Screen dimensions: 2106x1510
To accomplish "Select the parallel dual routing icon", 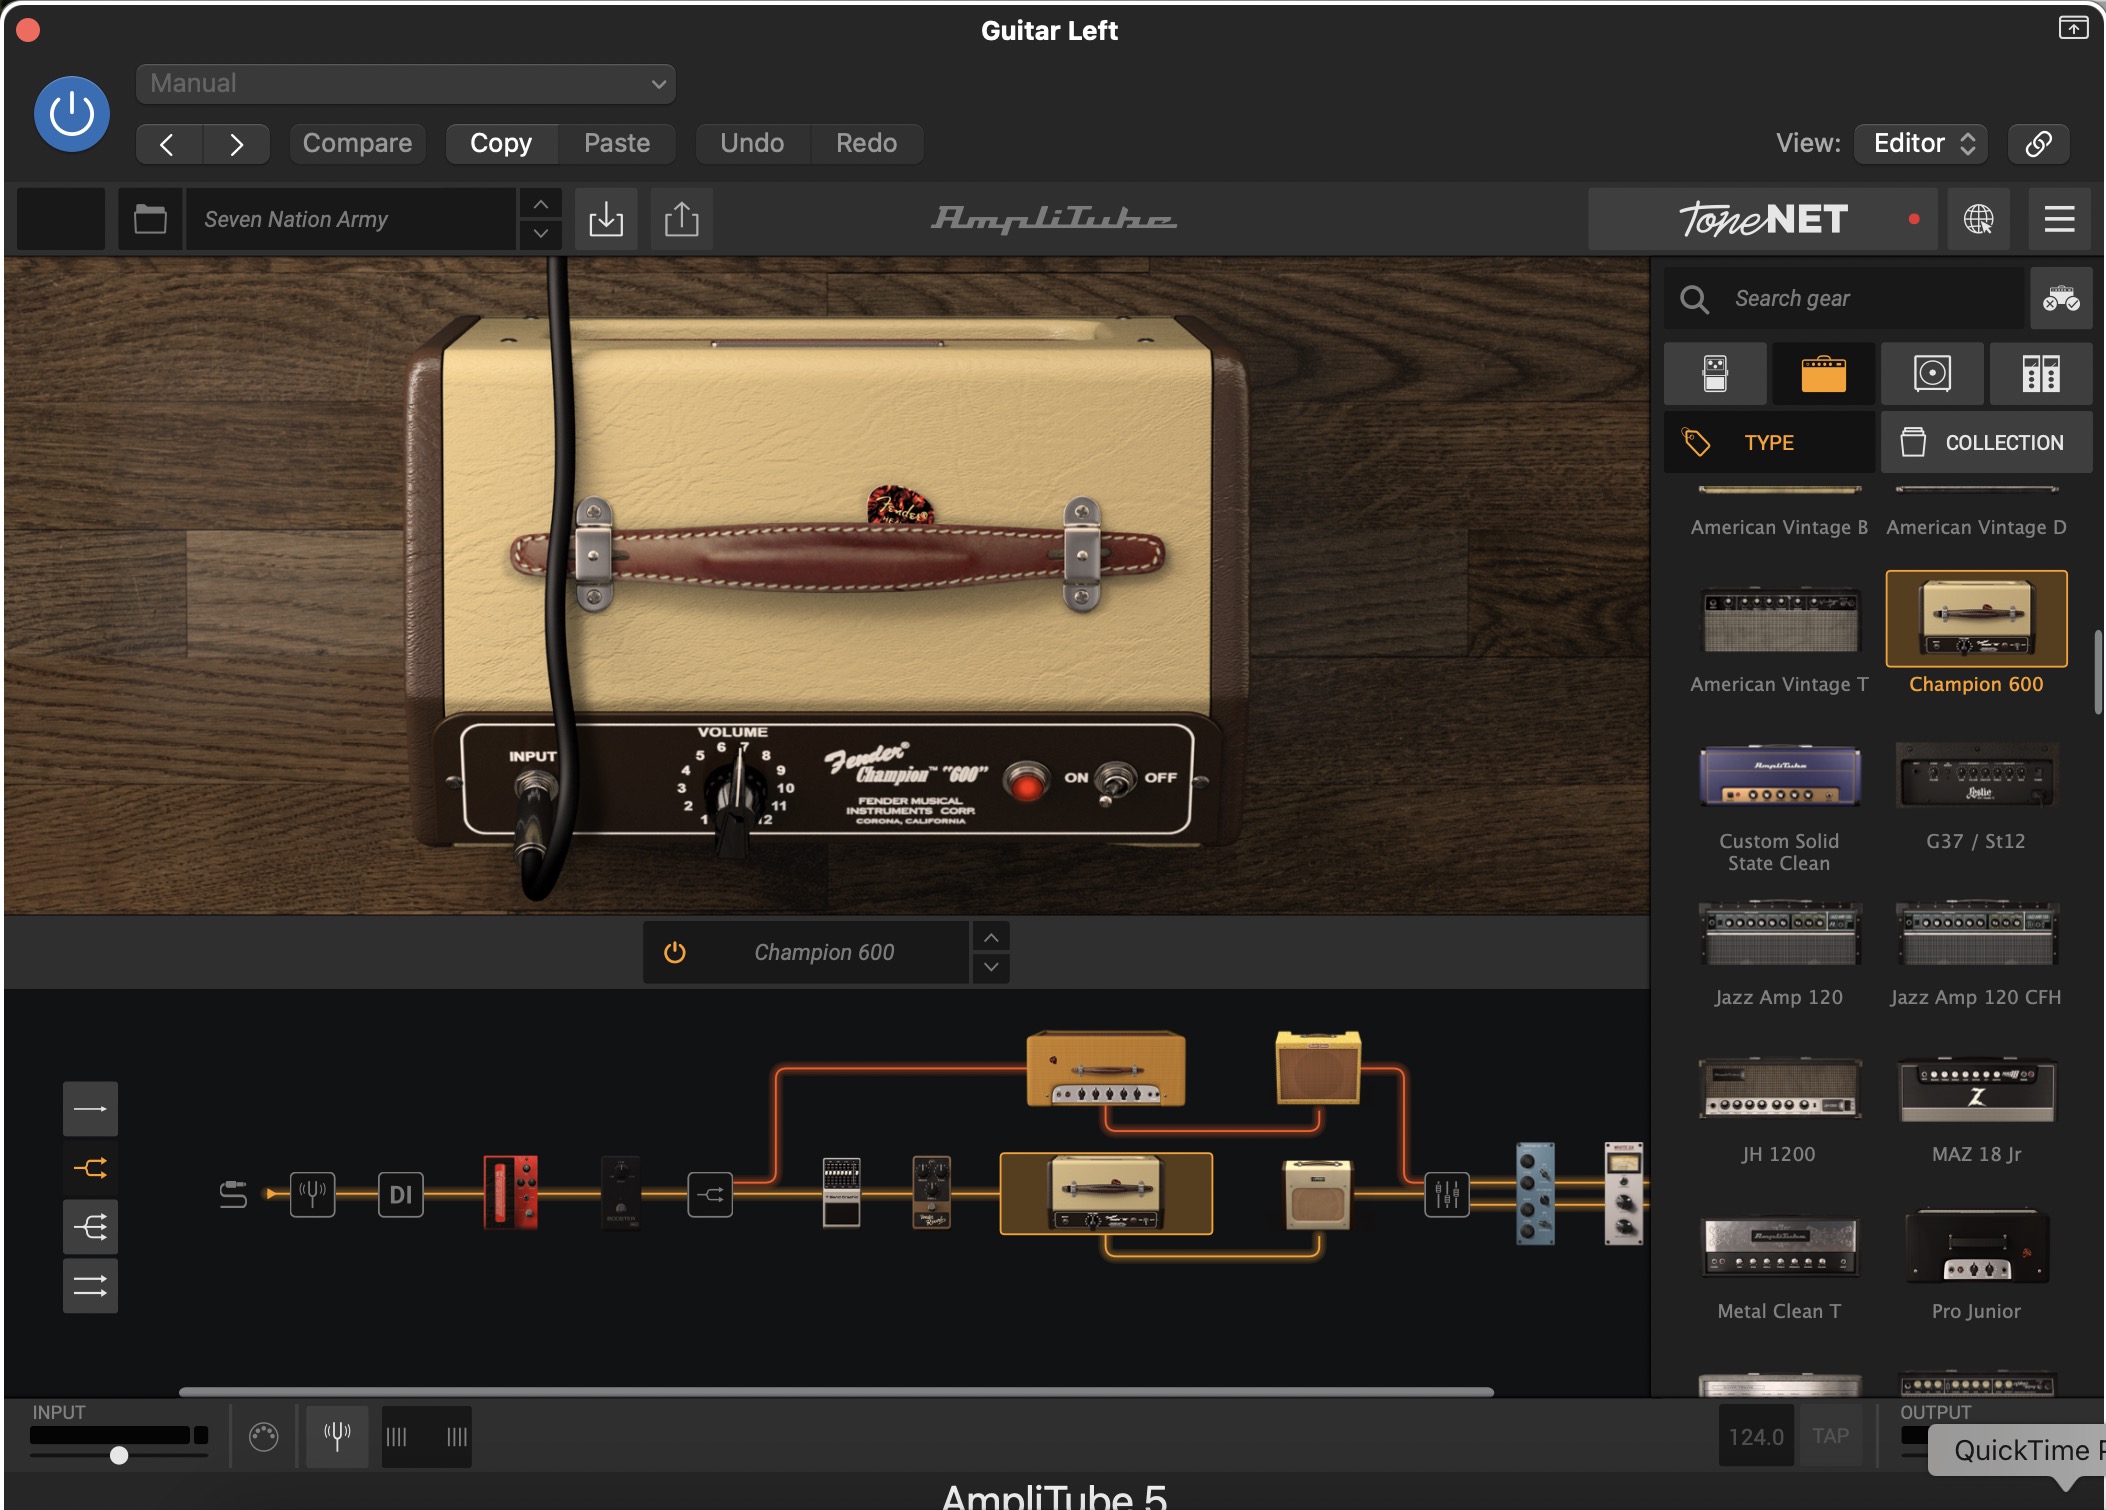I will [90, 1286].
